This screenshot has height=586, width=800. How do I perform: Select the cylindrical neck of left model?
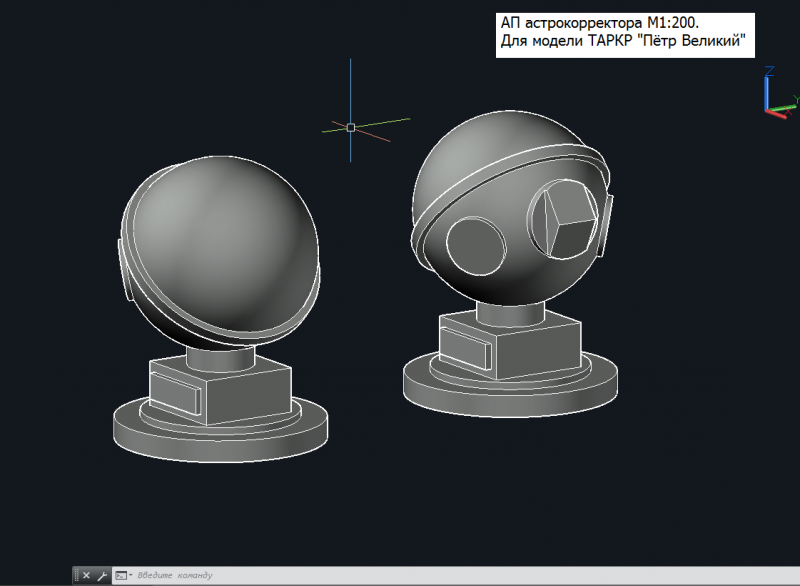[x=220, y=357]
